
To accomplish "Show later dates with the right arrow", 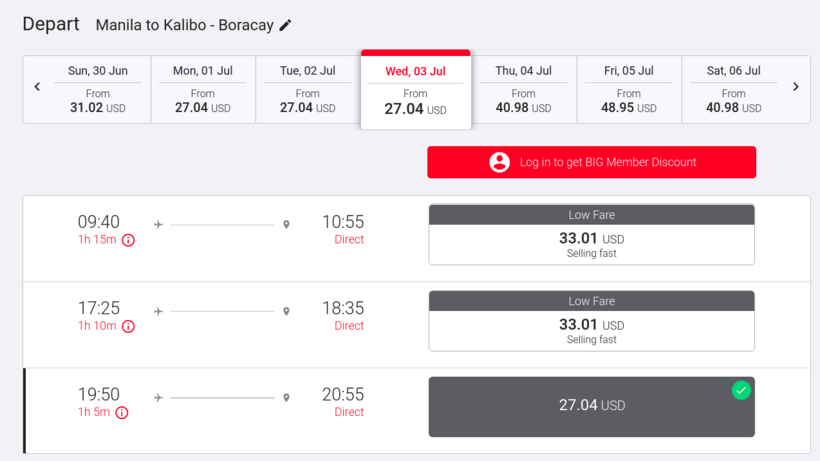I will 796,87.
